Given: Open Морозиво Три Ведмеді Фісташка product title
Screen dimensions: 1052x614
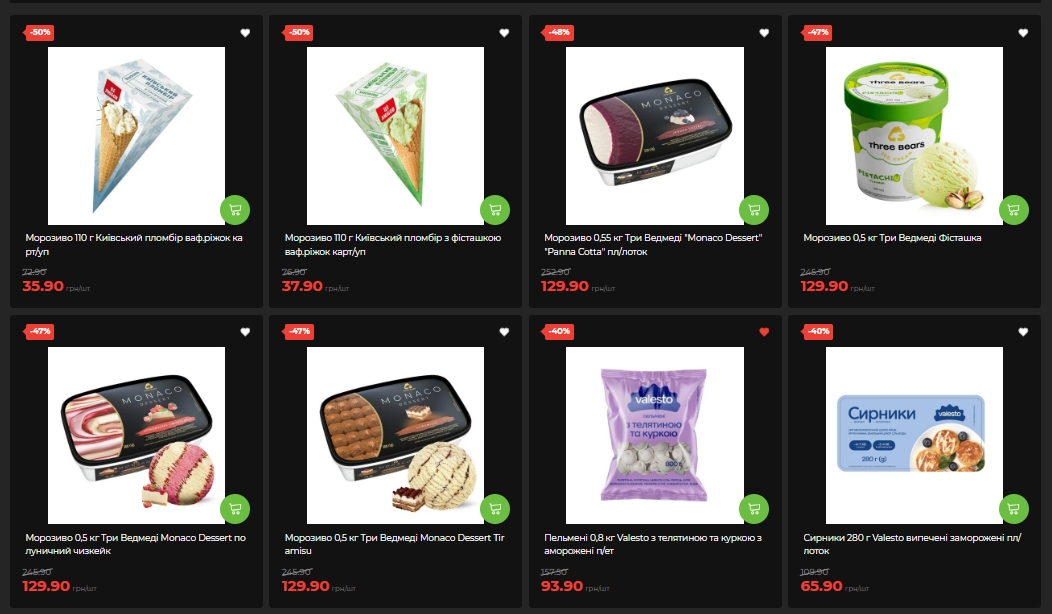Looking at the screenshot, I should click(x=892, y=238).
